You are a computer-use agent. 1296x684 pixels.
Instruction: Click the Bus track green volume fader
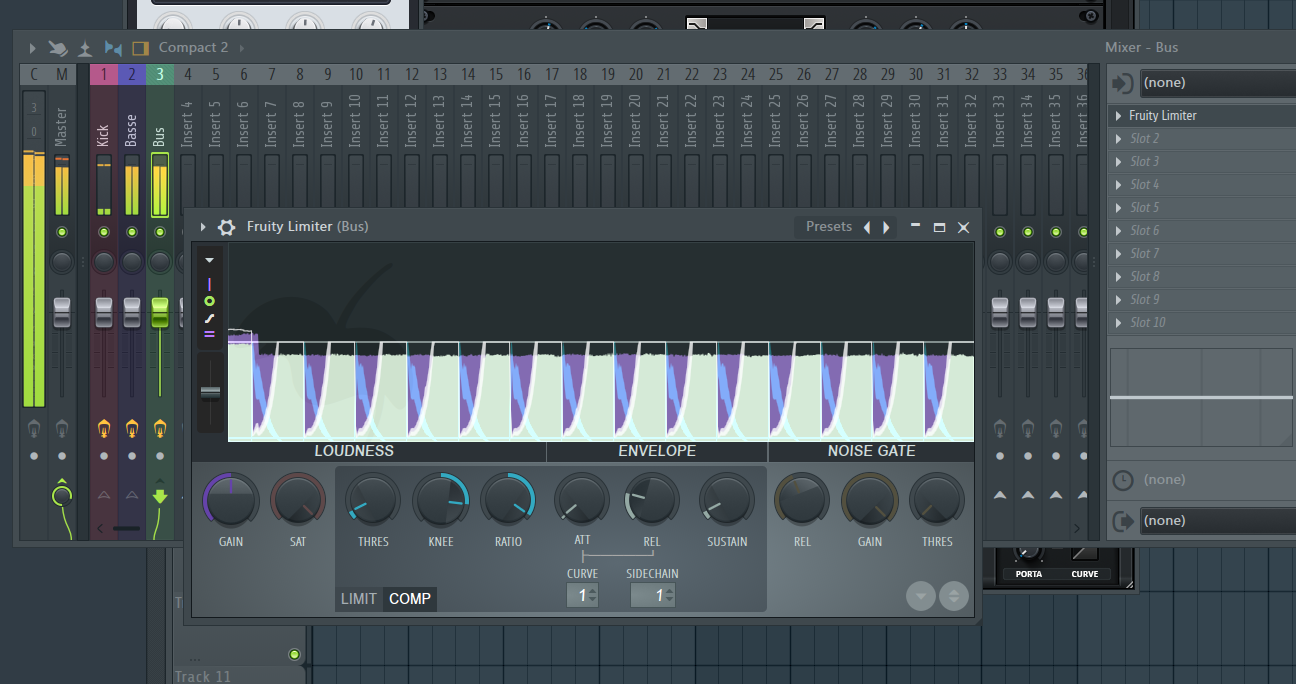(160, 311)
